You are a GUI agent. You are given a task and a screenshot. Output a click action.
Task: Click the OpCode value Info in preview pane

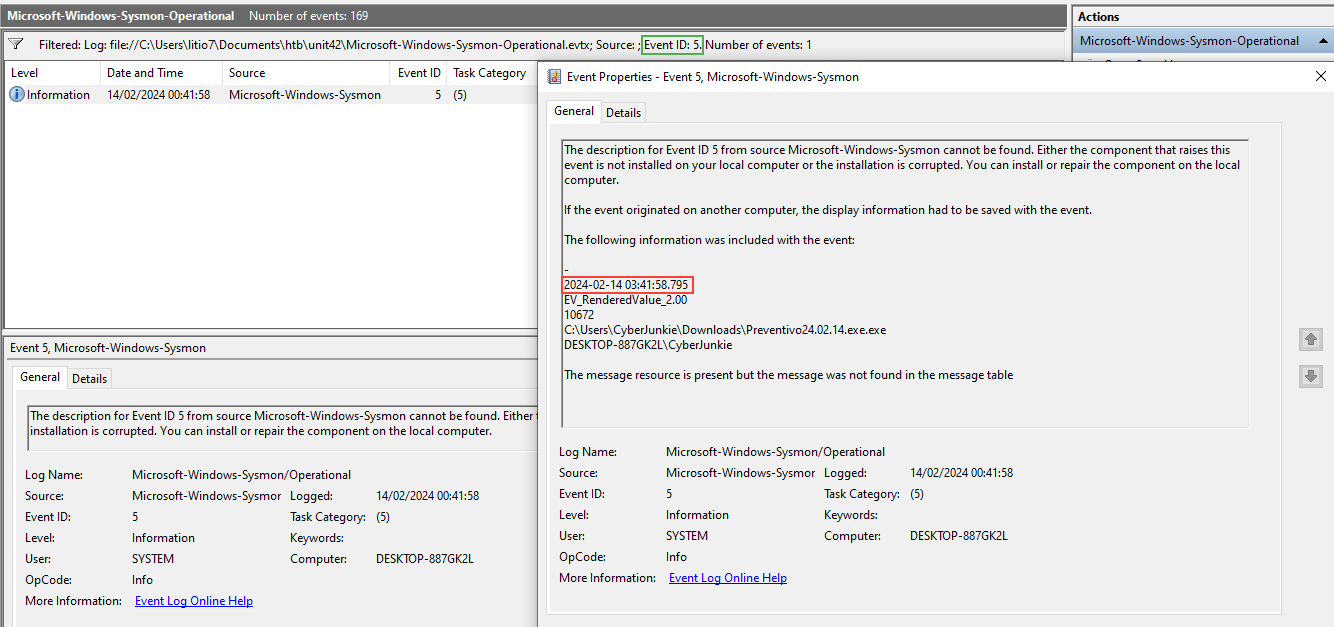(x=143, y=580)
